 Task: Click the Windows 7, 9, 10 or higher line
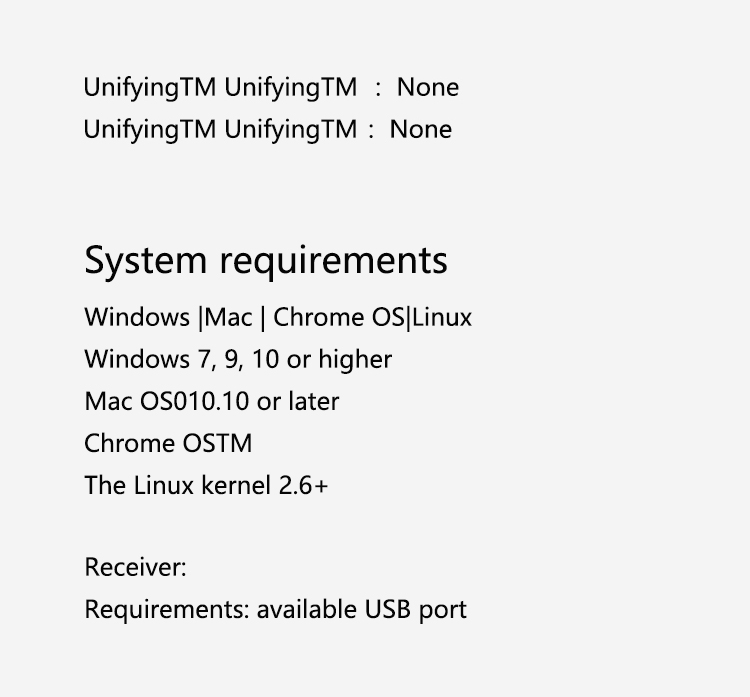tap(238, 360)
